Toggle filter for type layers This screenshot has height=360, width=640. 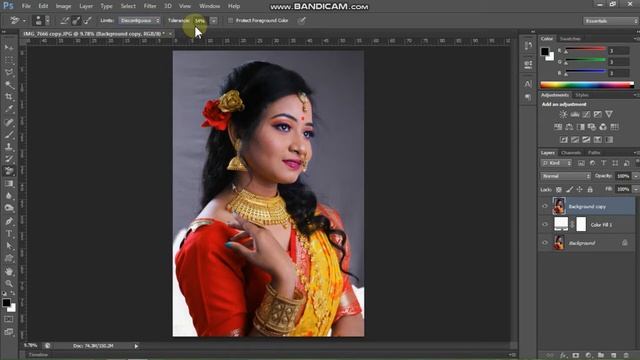[604, 163]
